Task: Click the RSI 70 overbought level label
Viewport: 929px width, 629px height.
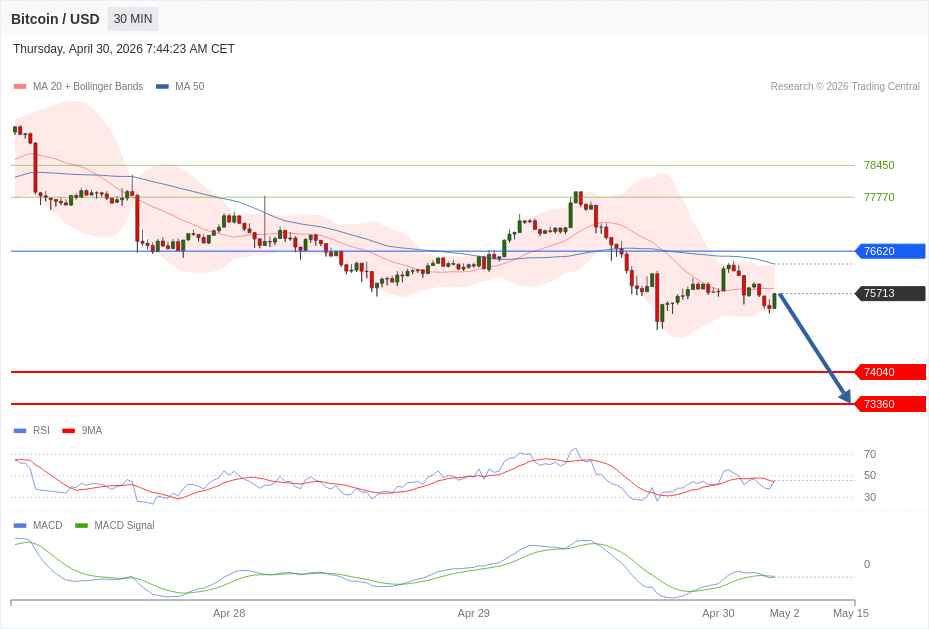Action: (x=870, y=454)
